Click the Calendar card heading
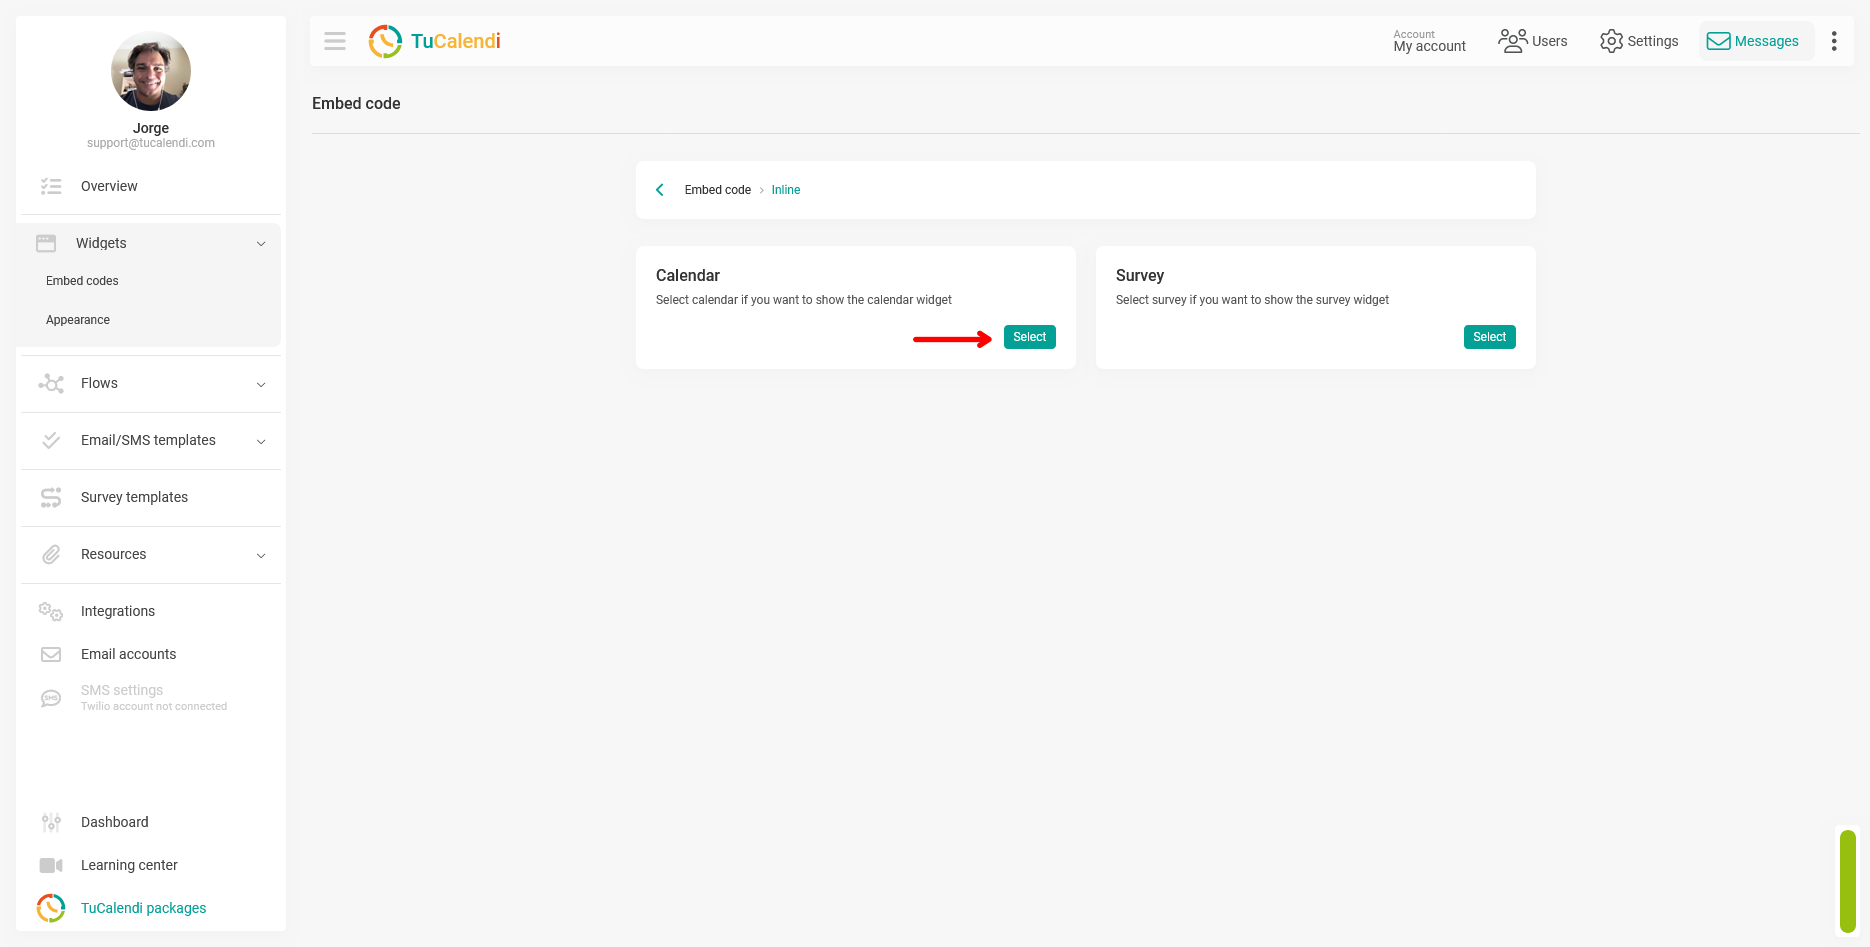Image resolution: width=1870 pixels, height=947 pixels. click(688, 275)
